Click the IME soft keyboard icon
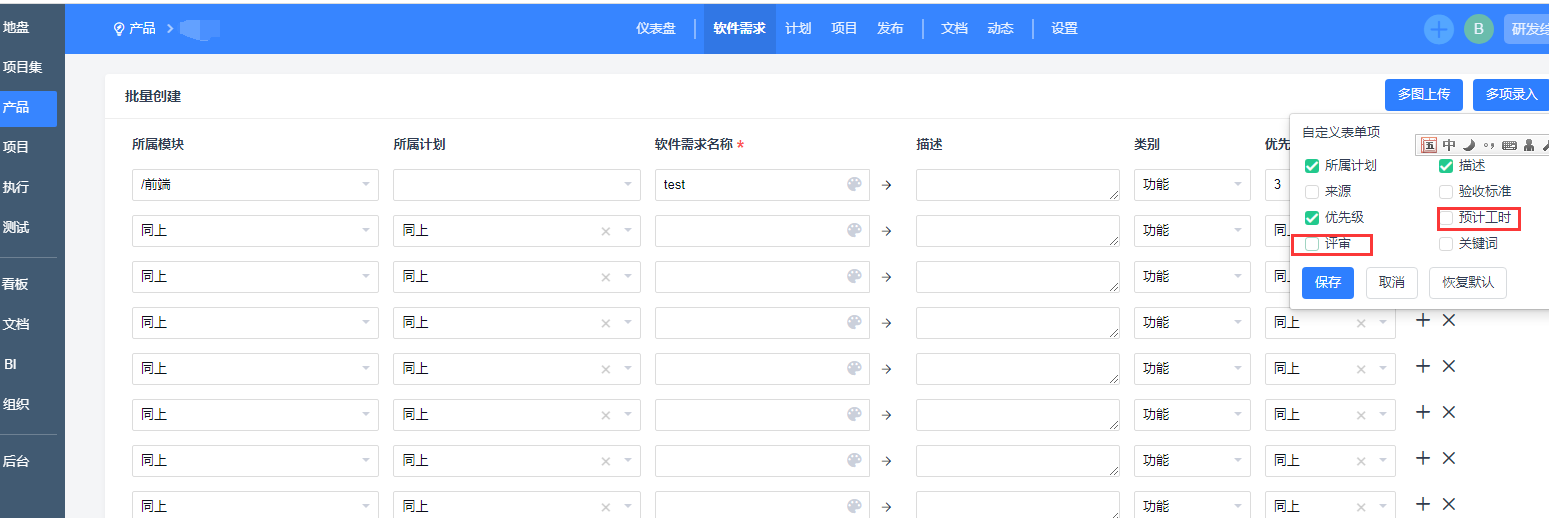Image resolution: width=1549 pixels, height=518 pixels. point(1509,145)
